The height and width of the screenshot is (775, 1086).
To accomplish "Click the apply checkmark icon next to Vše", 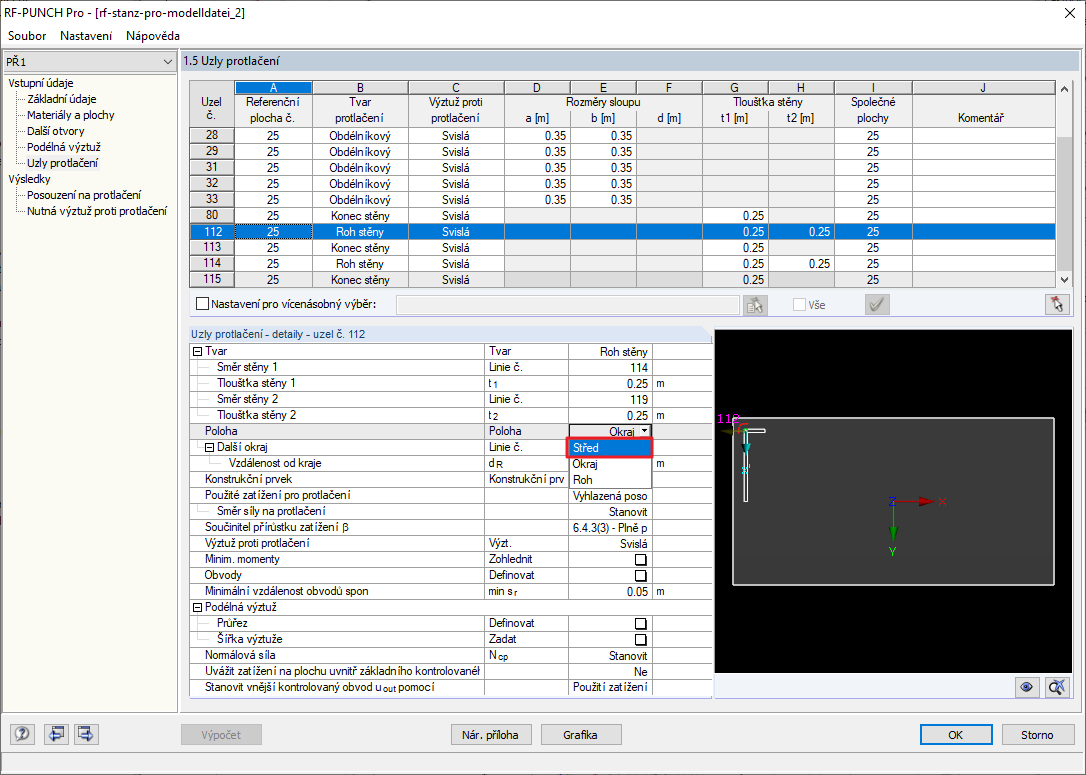I will (x=878, y=305).
